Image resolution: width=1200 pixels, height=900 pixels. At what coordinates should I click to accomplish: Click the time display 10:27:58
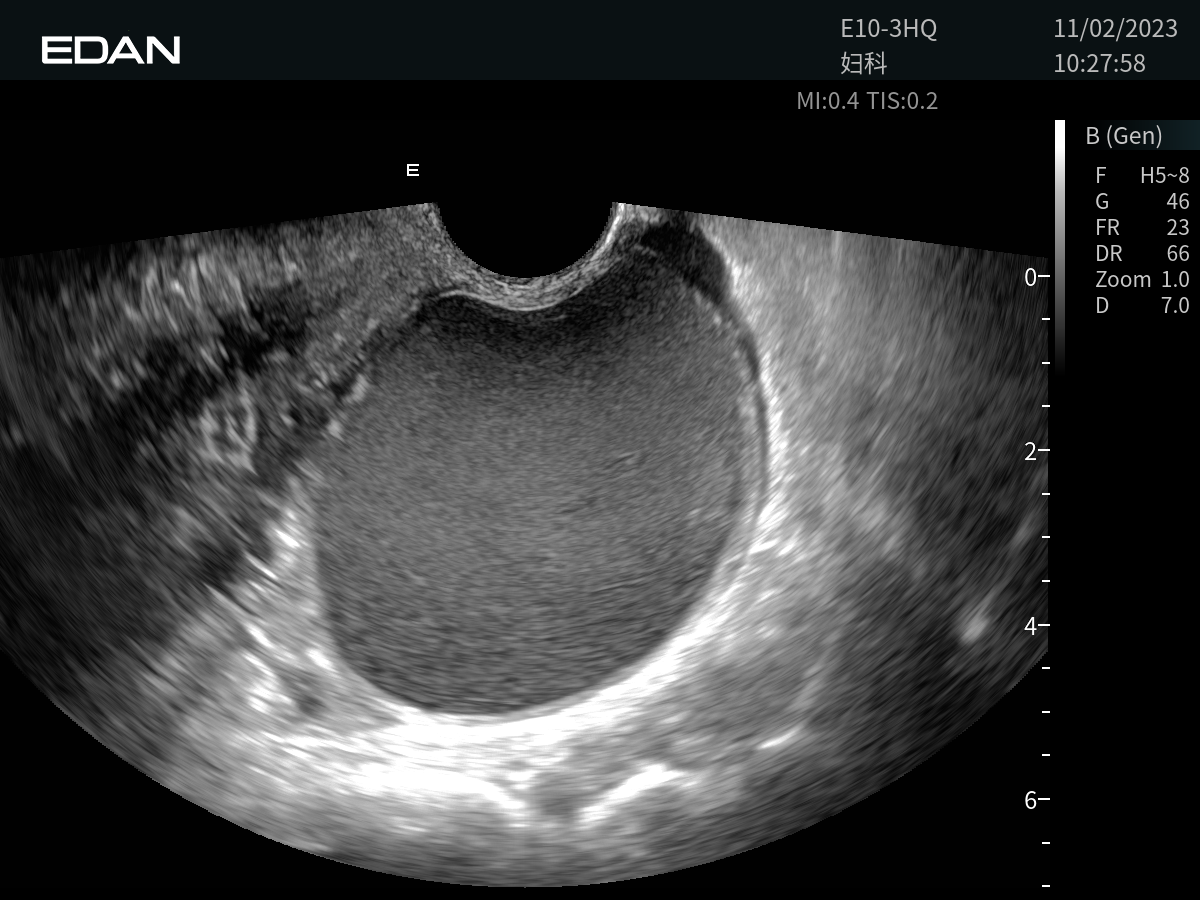(x=1099, y=64)
